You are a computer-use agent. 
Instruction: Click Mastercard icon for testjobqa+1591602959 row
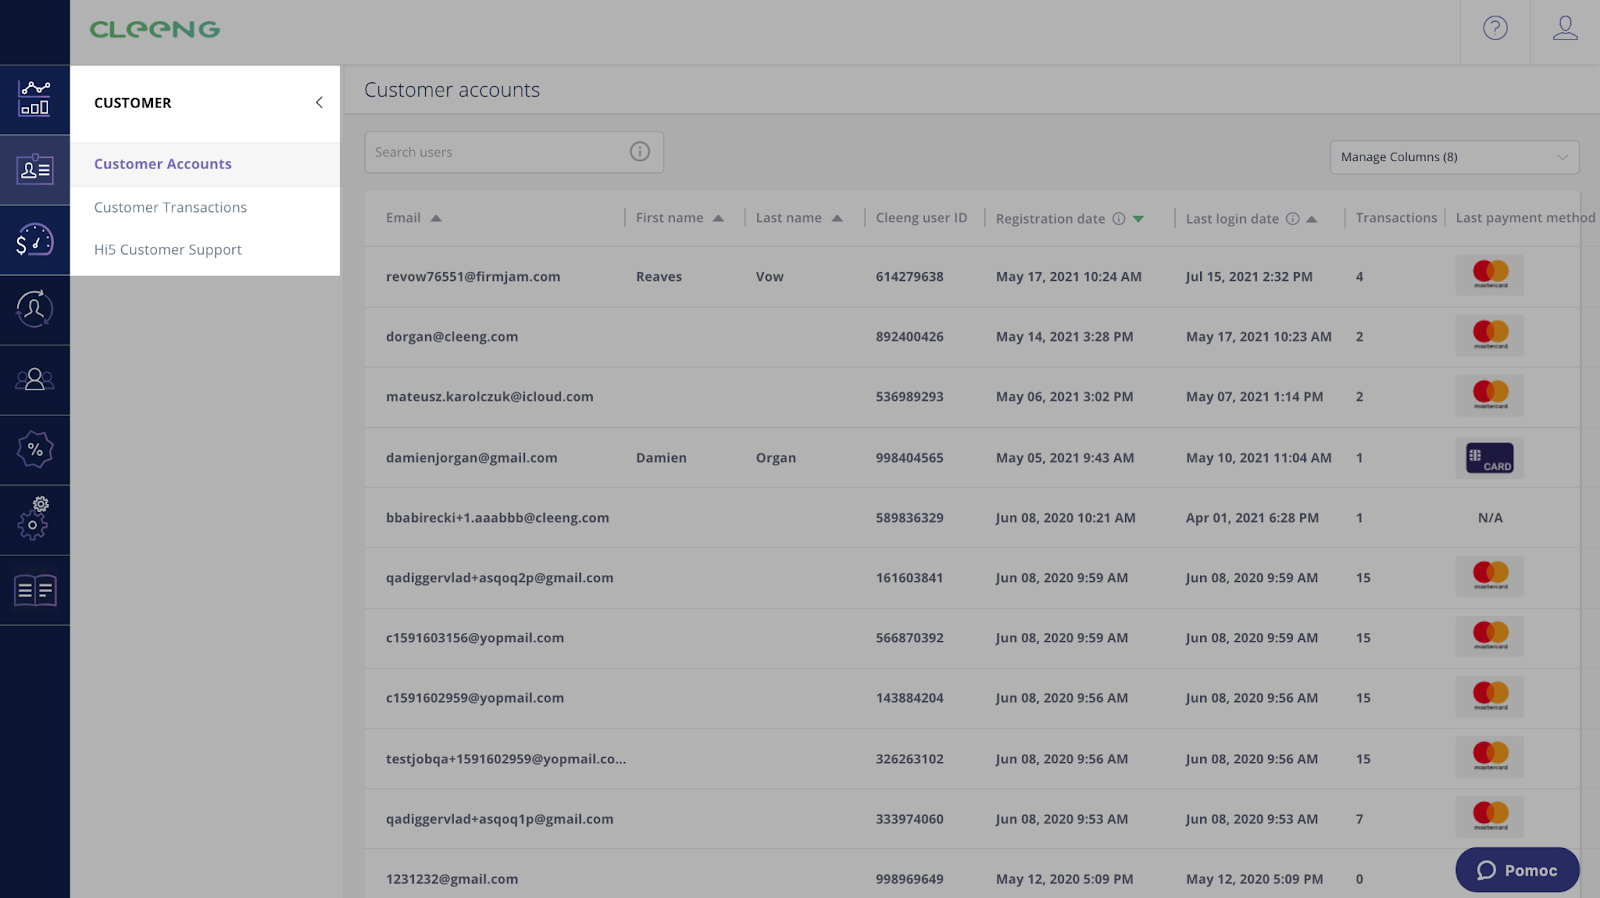(x=1490, y=758)
